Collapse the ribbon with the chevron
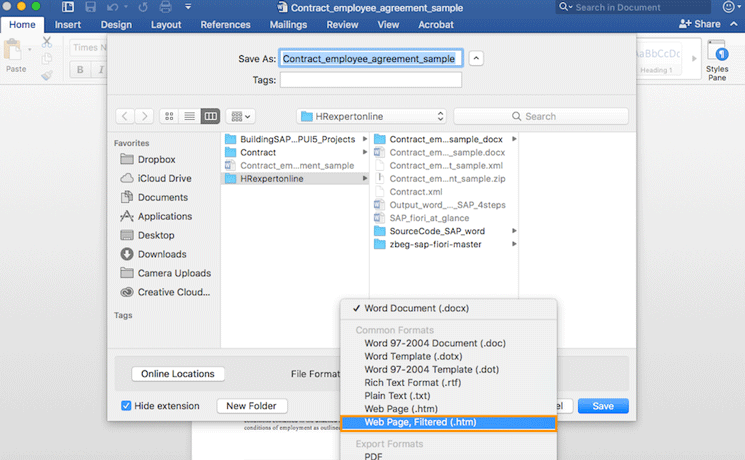The width and height of the screenshot is (745, 460). point(734,24)
